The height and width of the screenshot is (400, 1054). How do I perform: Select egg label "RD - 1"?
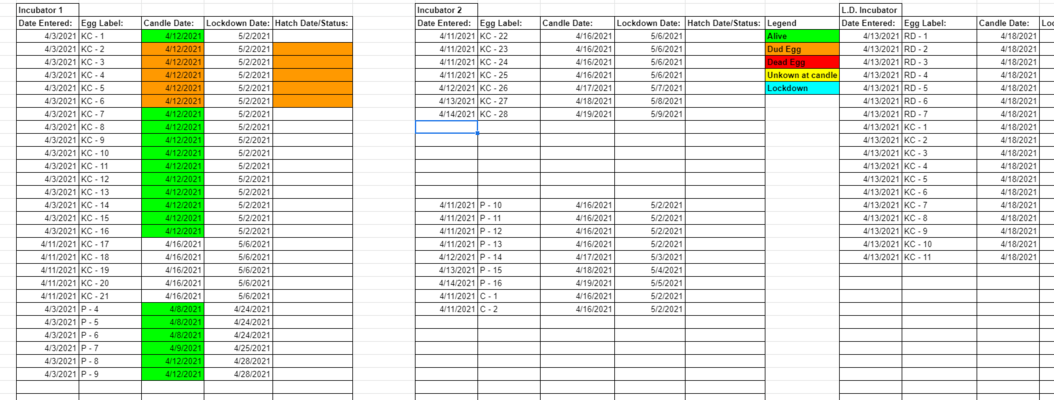click(940, 36)
